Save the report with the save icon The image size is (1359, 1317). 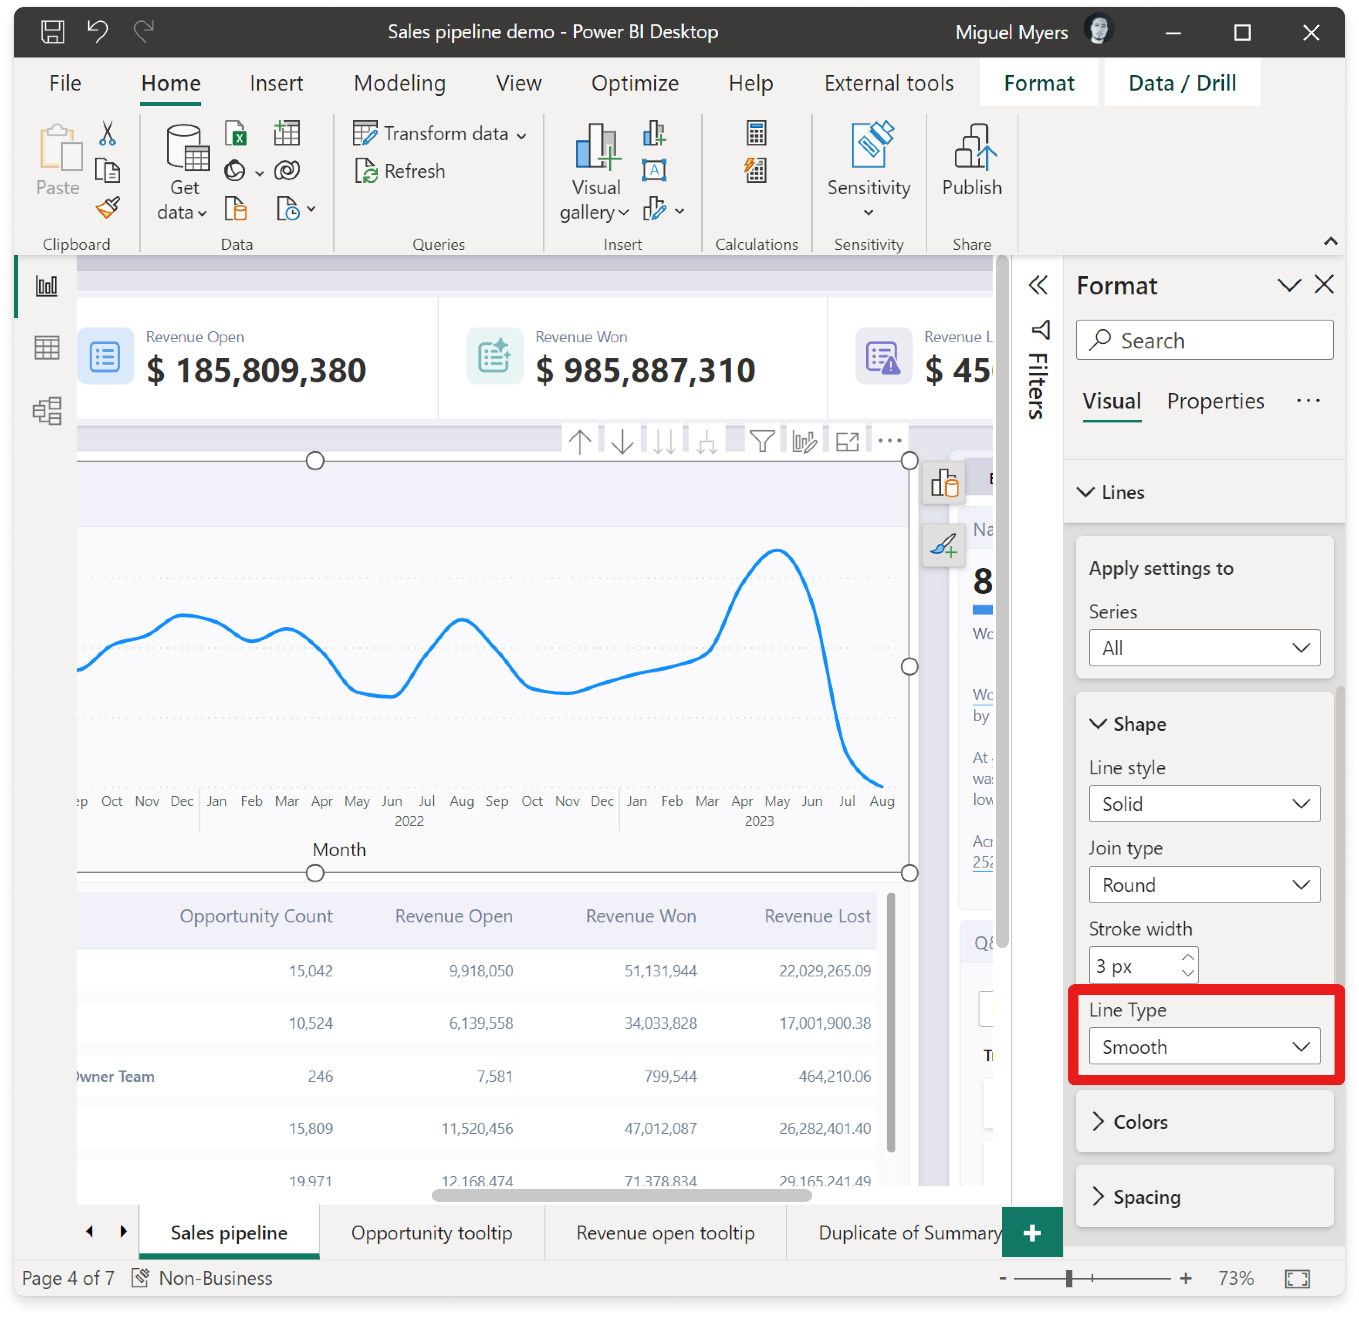point(53,32)
